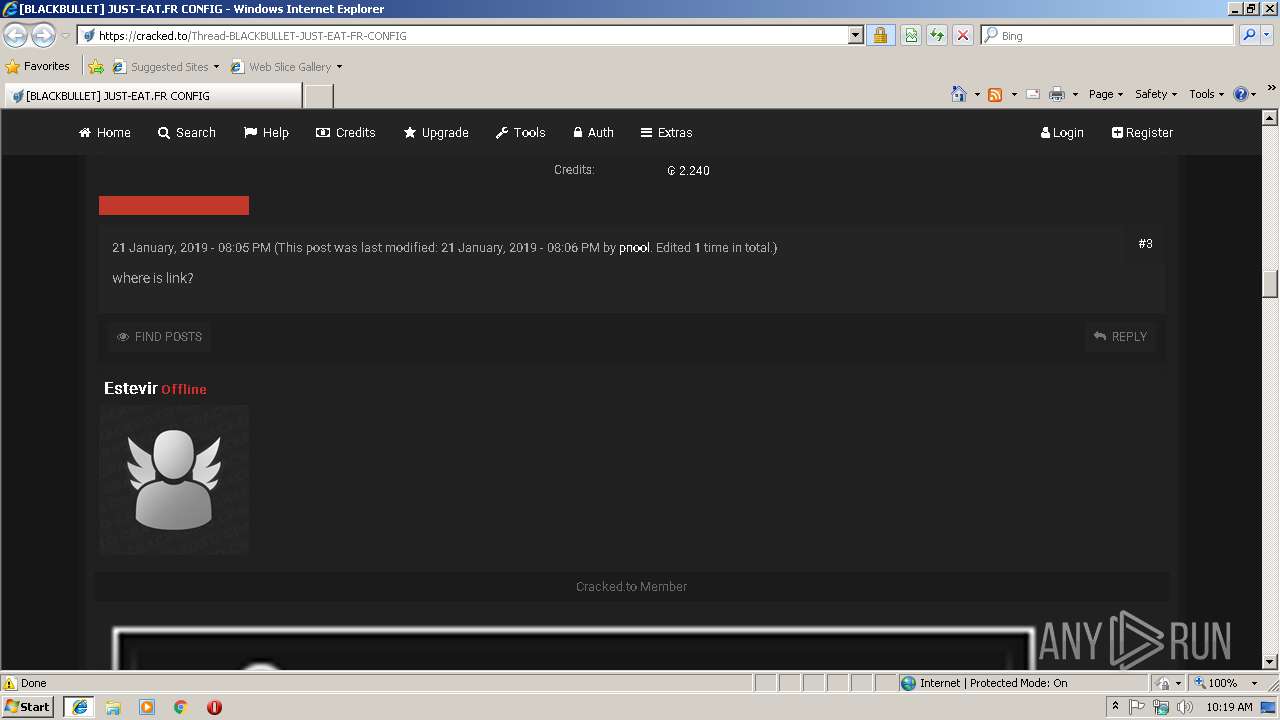This screenshot has width=1280, height=720.
Task: Open the Page menu
Action: pos(1106,94)
